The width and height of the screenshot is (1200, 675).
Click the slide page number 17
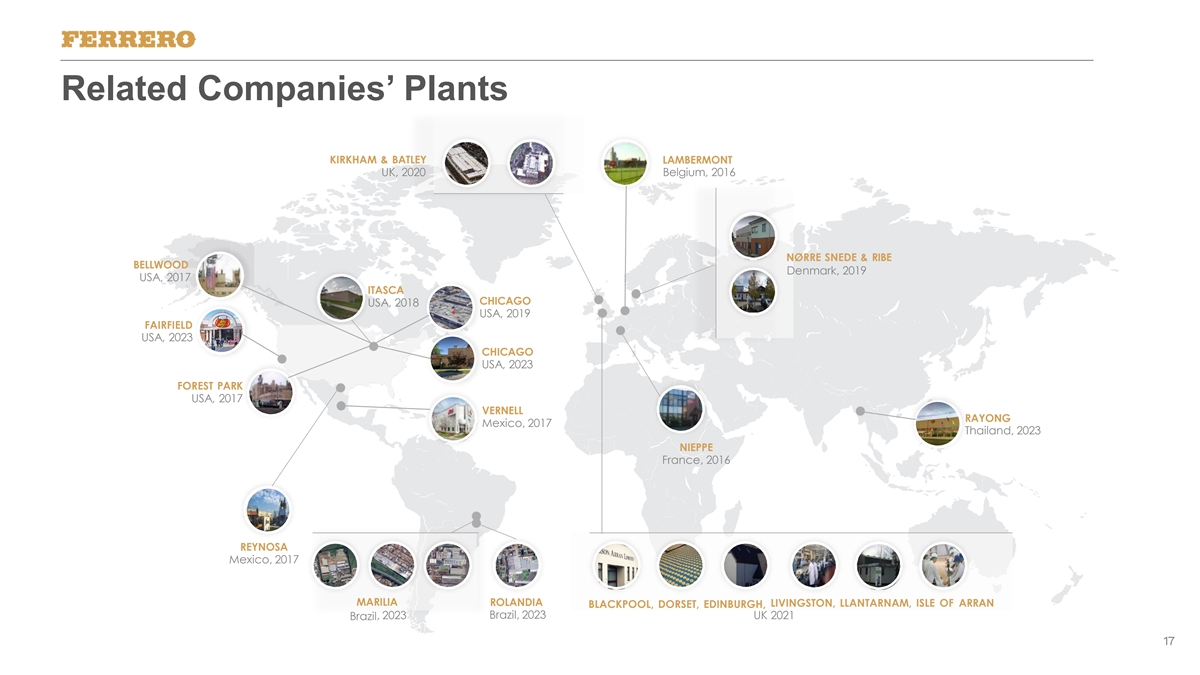[1169, 641]
